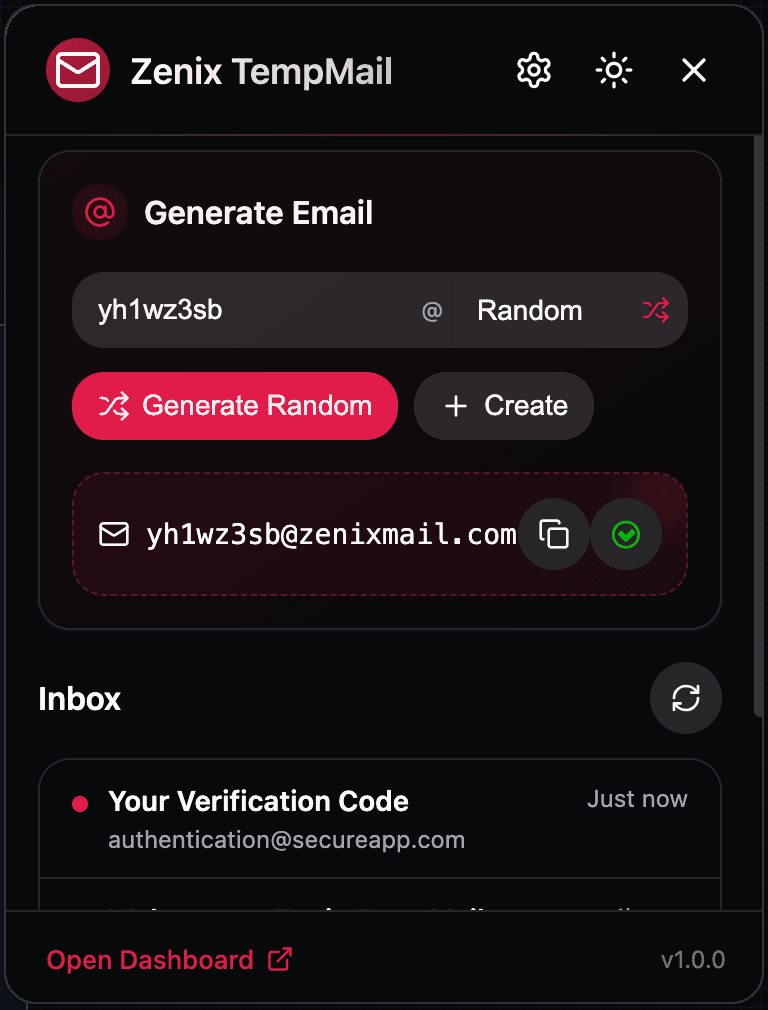Image resolution: width=768 pixels, height=1010 pixels.
Task: Open the Random domain dropdown
Action: (570, 310)
